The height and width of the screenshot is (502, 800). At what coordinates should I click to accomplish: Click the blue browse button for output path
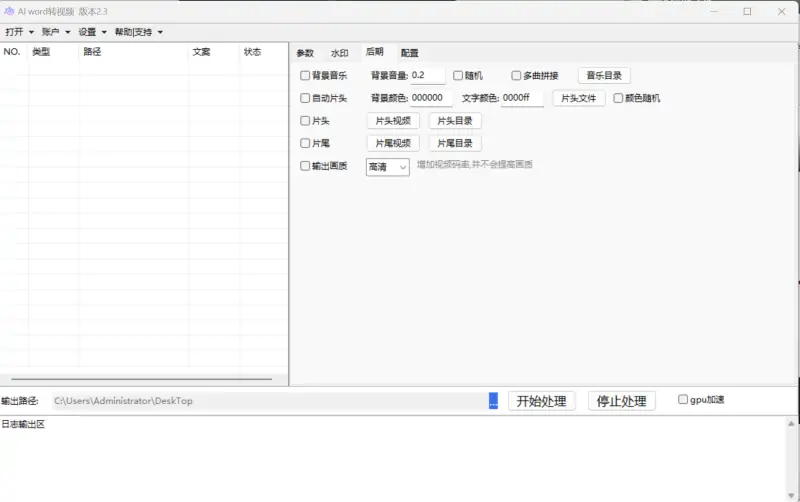493,400
